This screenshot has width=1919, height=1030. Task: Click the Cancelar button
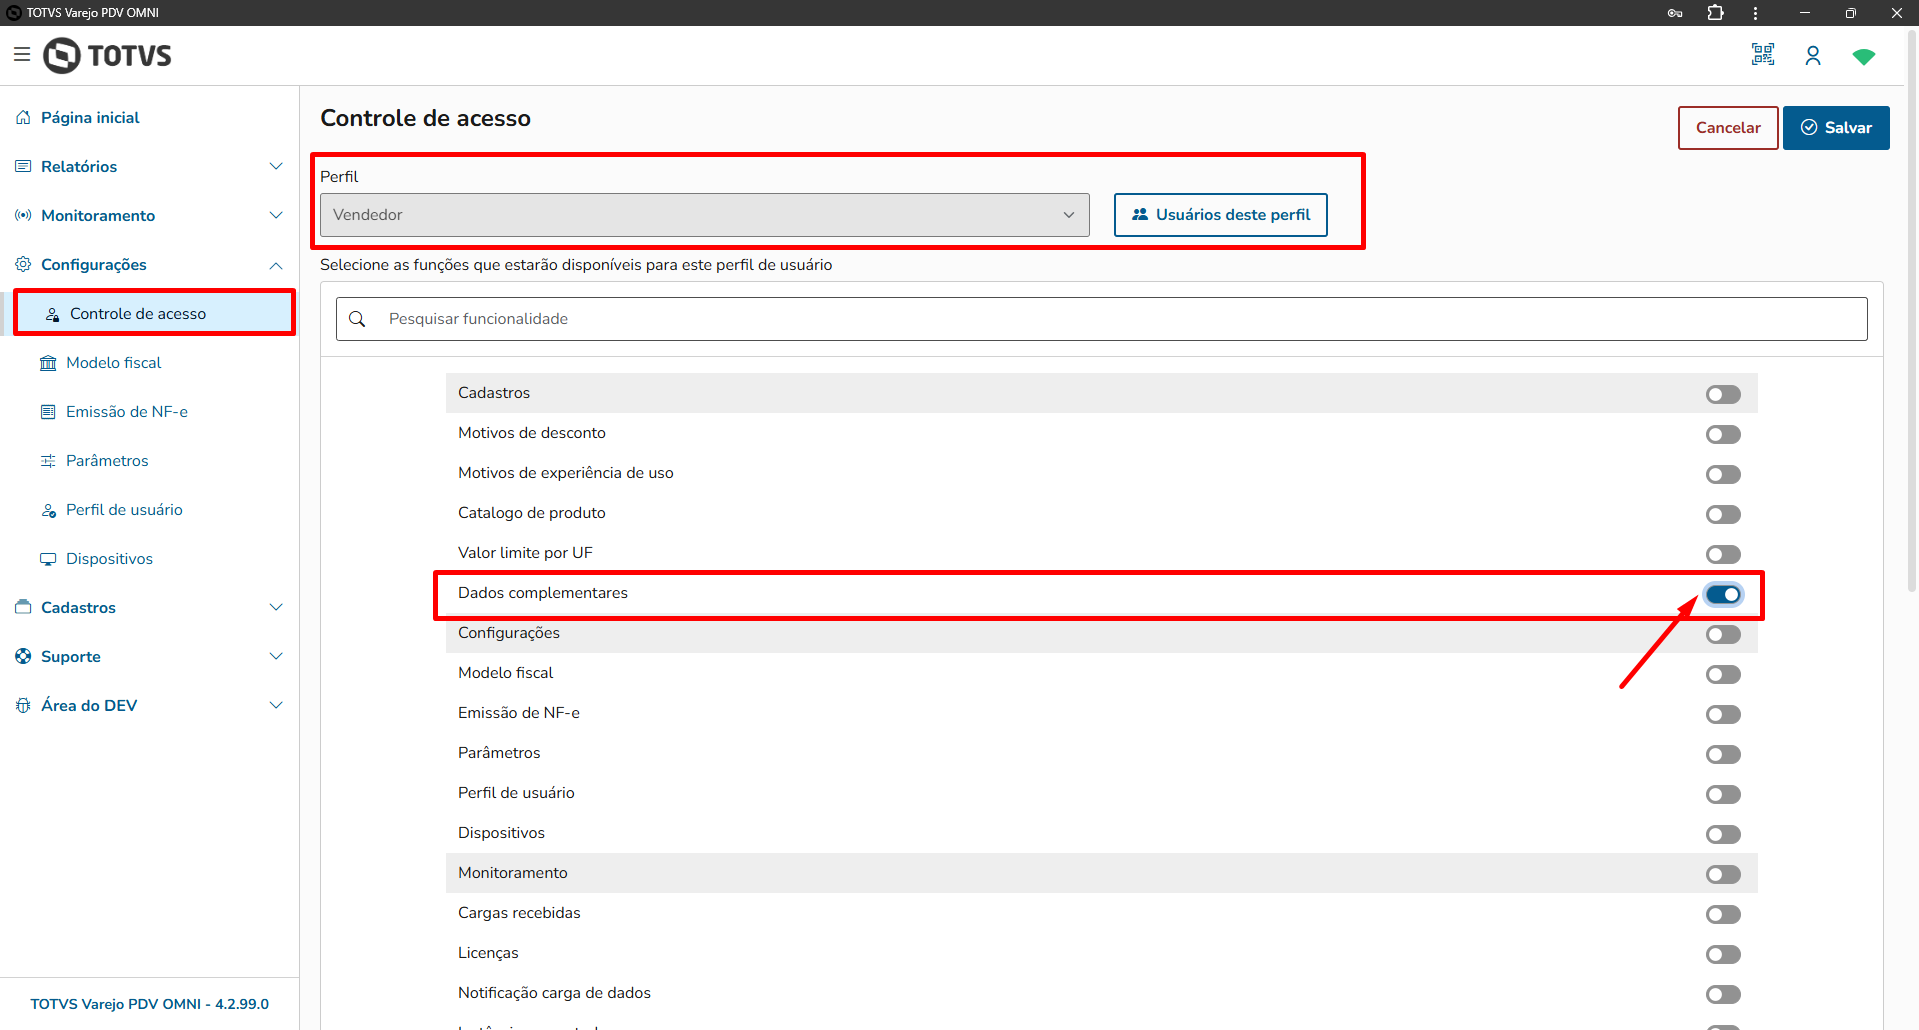coord(1728,128)
